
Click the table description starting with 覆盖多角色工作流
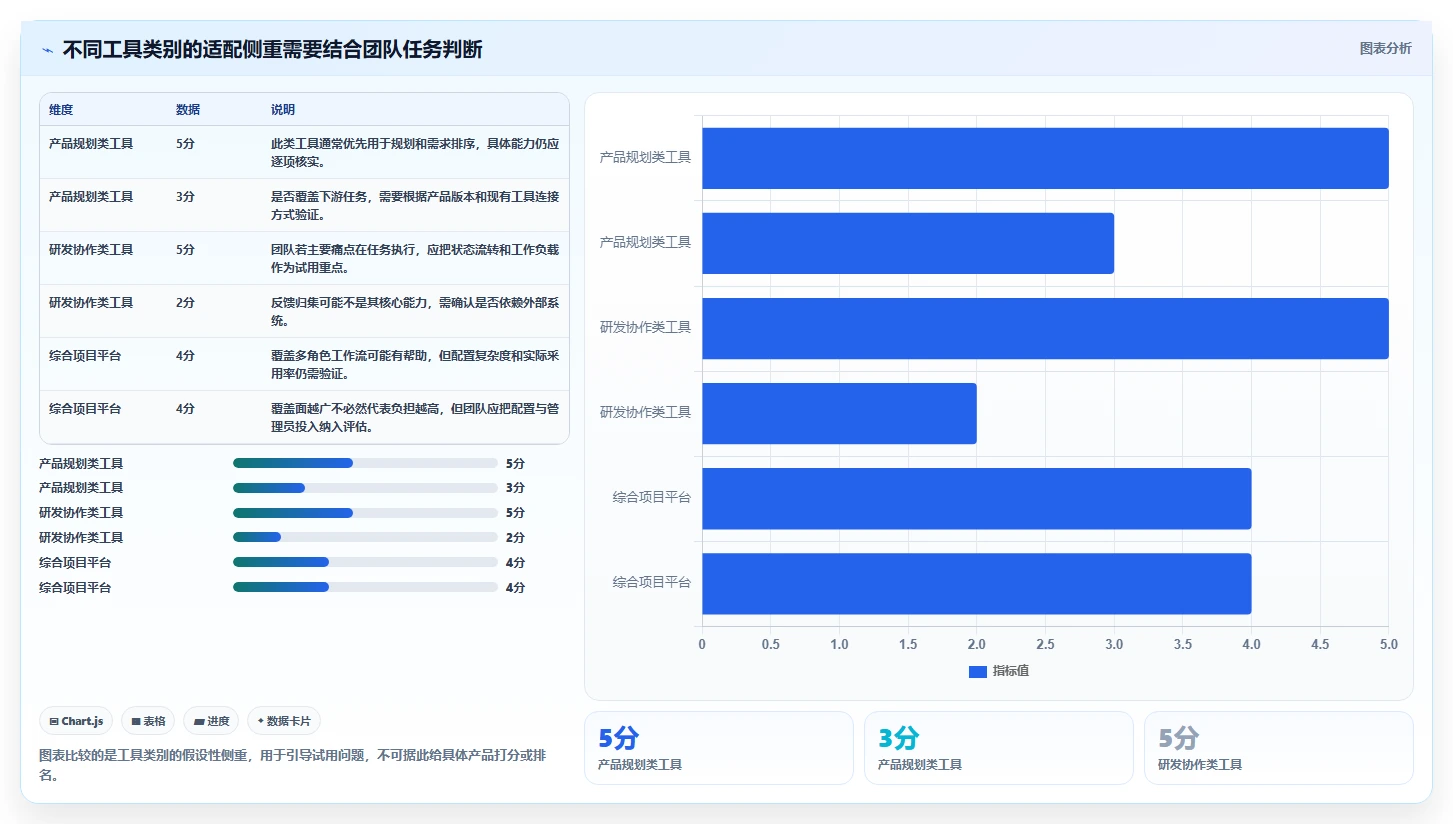(x=415, y=364)
